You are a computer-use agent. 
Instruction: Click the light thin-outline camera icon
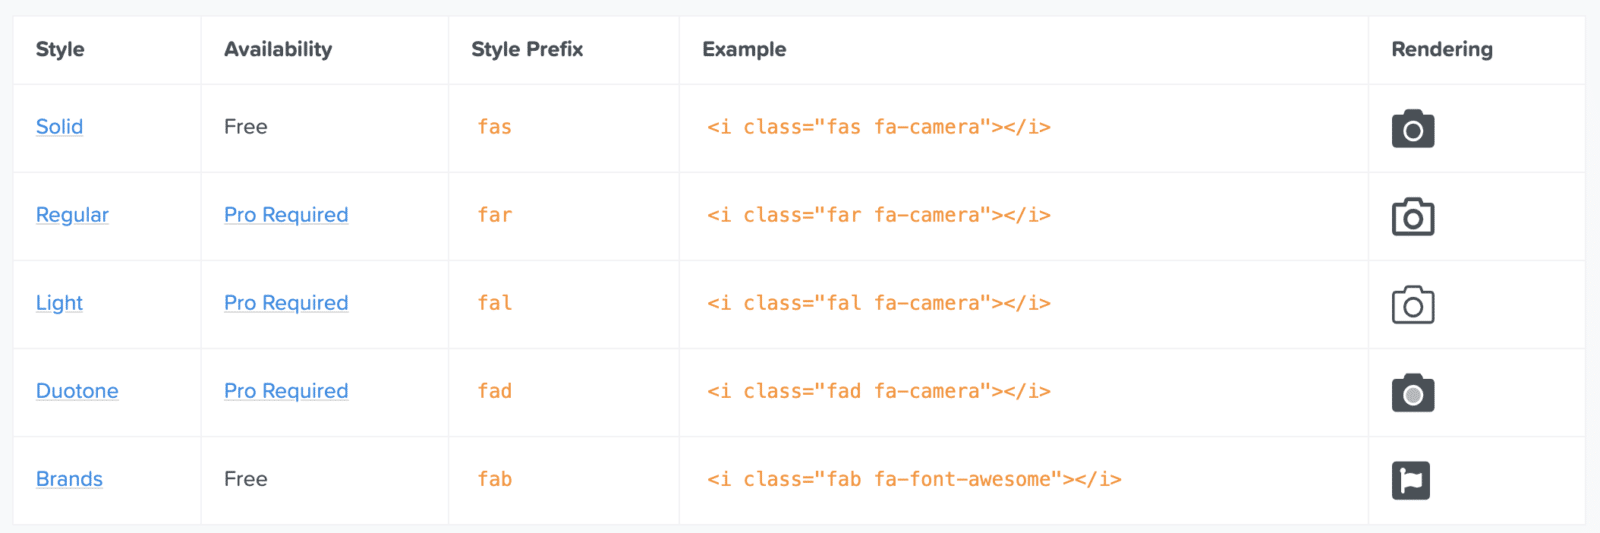tap(1412, 305)
